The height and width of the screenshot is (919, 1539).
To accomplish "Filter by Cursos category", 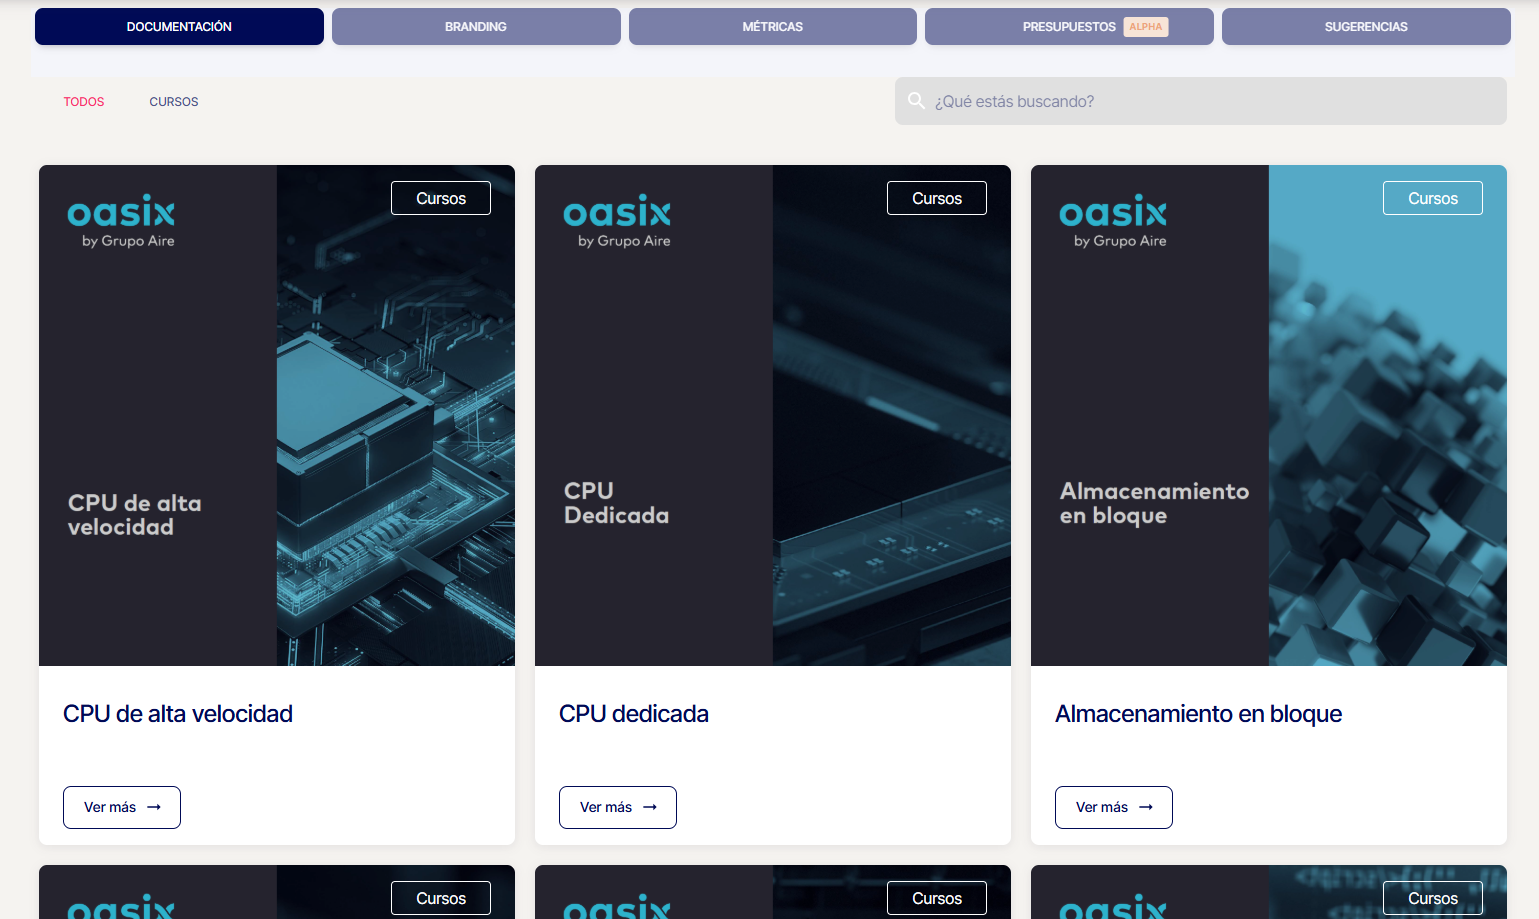I will (174, 102).
